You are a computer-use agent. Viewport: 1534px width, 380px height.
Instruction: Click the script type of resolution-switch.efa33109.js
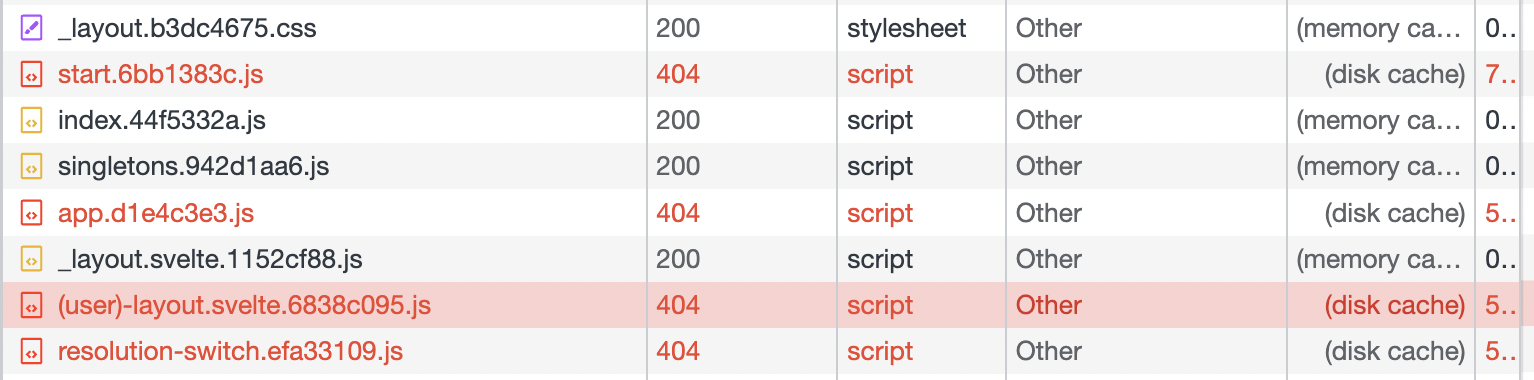tap(880, 352)
